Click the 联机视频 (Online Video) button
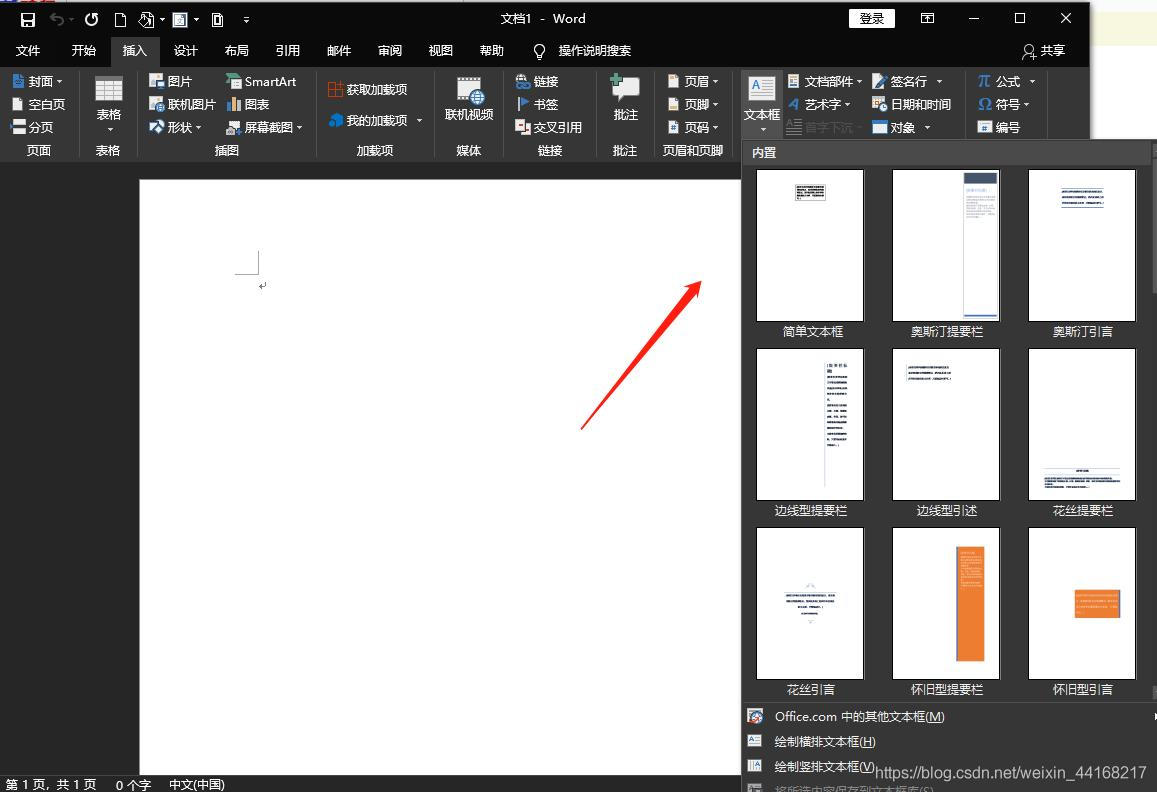The height and width of the screenshot is (792, 1157). click(469, 100)
